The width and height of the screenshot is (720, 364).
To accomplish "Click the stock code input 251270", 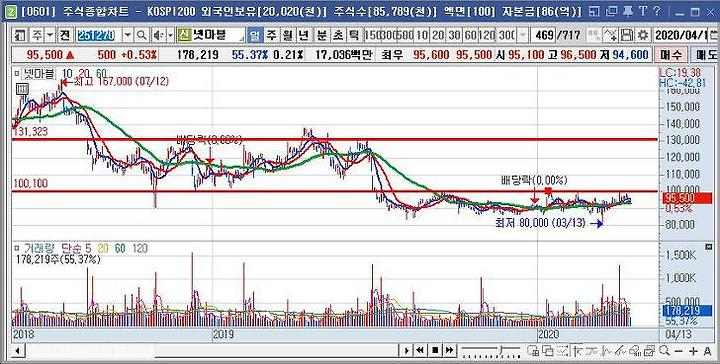I will point(99,35).
